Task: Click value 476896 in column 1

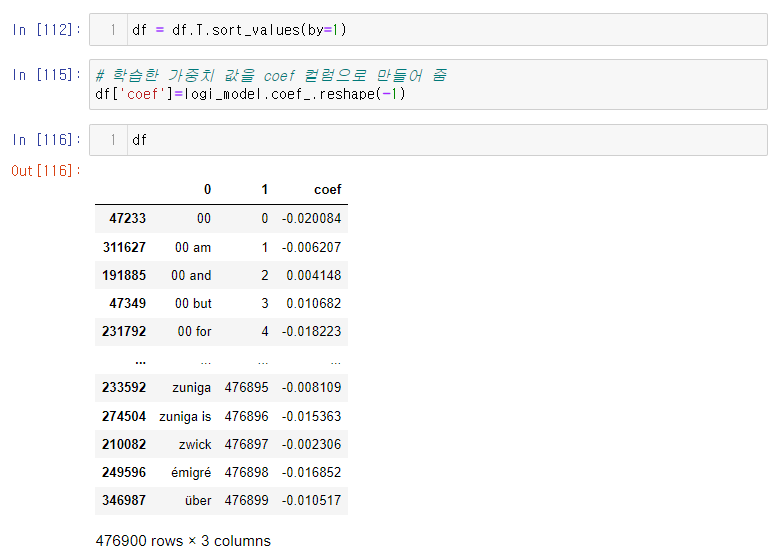Action: pyautogui.click(x=247, y=417)
